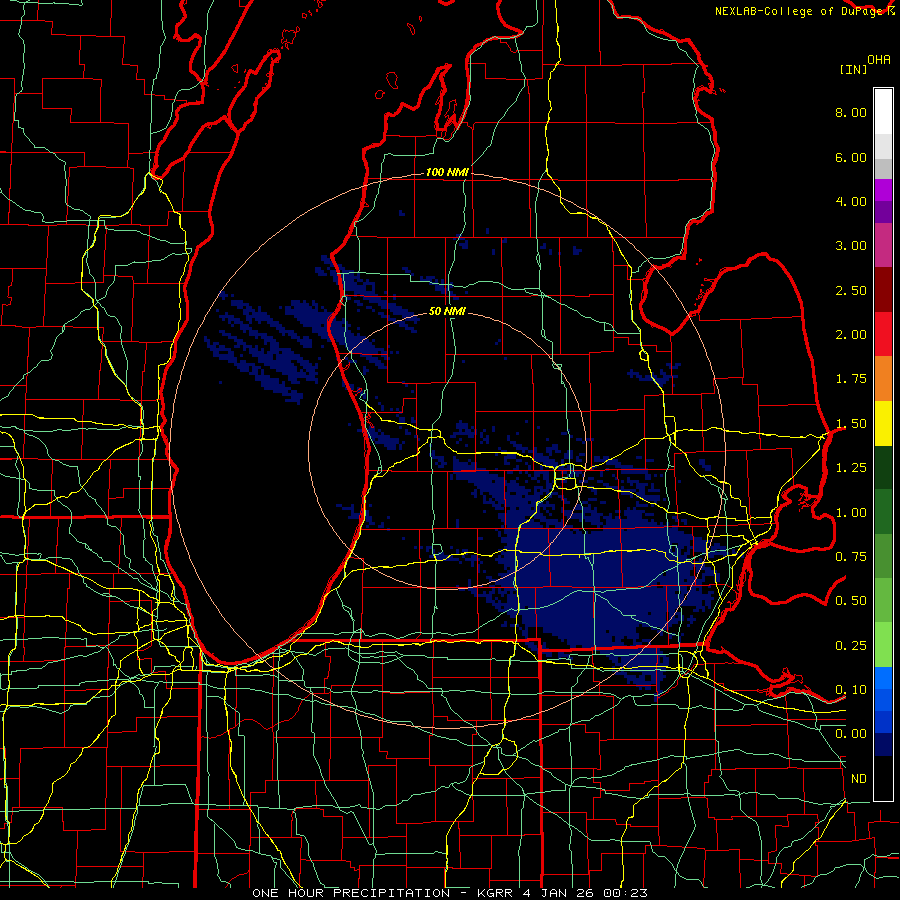900x900 pixels.
Task: Select the pink legend swatch near 3.00
Action: pyautogui.click(x=883, y=245)
